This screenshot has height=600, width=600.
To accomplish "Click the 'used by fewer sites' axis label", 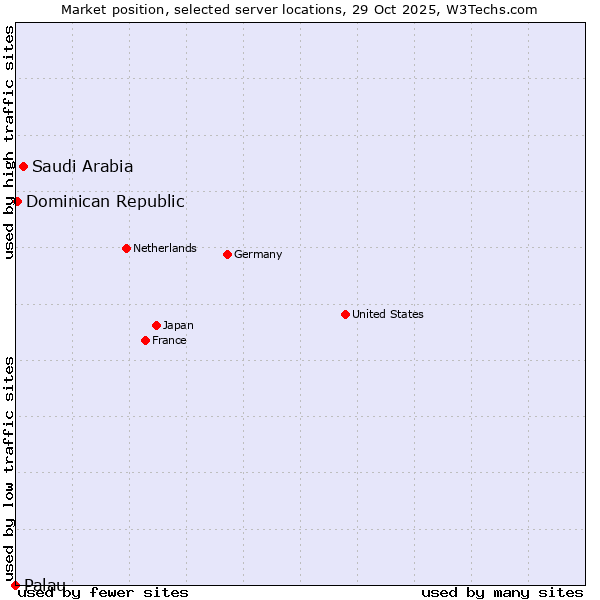I will pyautogui.click(x=104, y=592).
